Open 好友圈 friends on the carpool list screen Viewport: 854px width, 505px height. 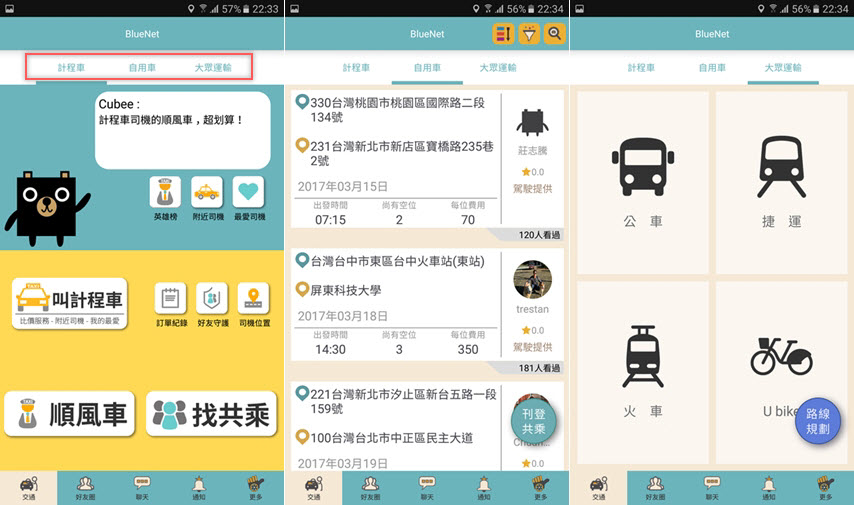[x=370, y=488]
